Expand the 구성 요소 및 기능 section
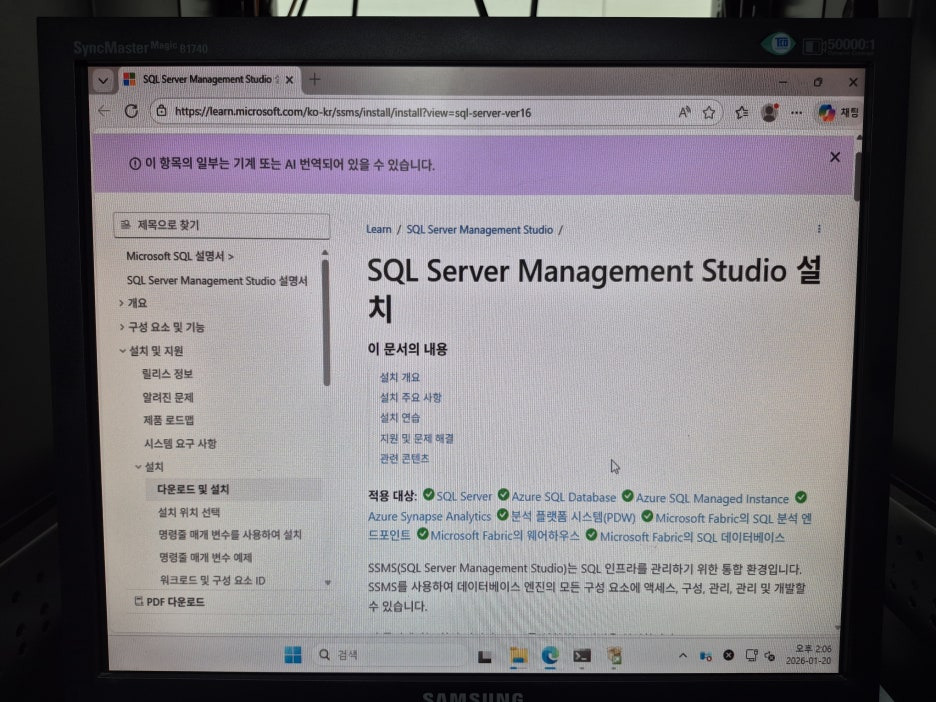Image resolution: width=936 pixels, height=702 pixels. click(x=162, y=327)
